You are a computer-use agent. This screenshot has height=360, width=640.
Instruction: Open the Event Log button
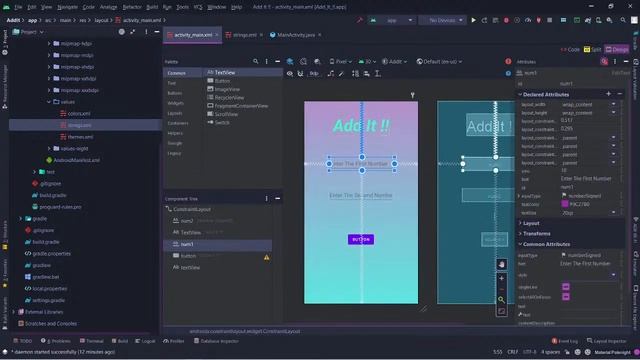click(x=565, y=341)
